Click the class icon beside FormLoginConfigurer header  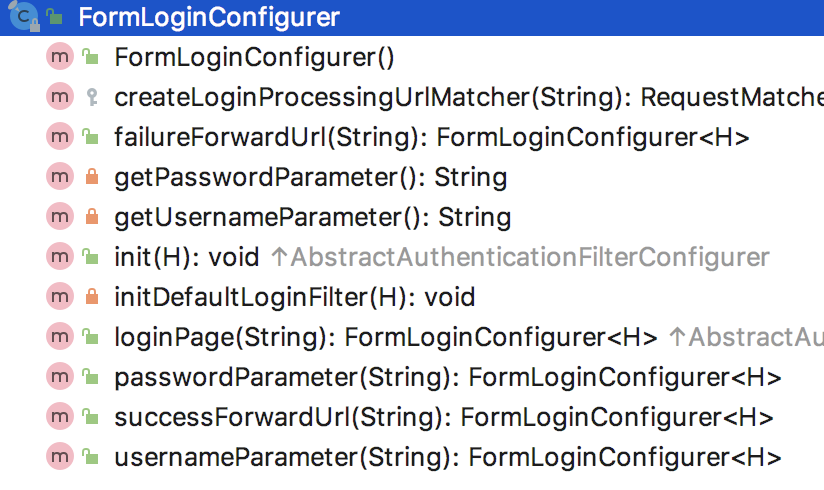pyautogui.click(x=25, y=16)
